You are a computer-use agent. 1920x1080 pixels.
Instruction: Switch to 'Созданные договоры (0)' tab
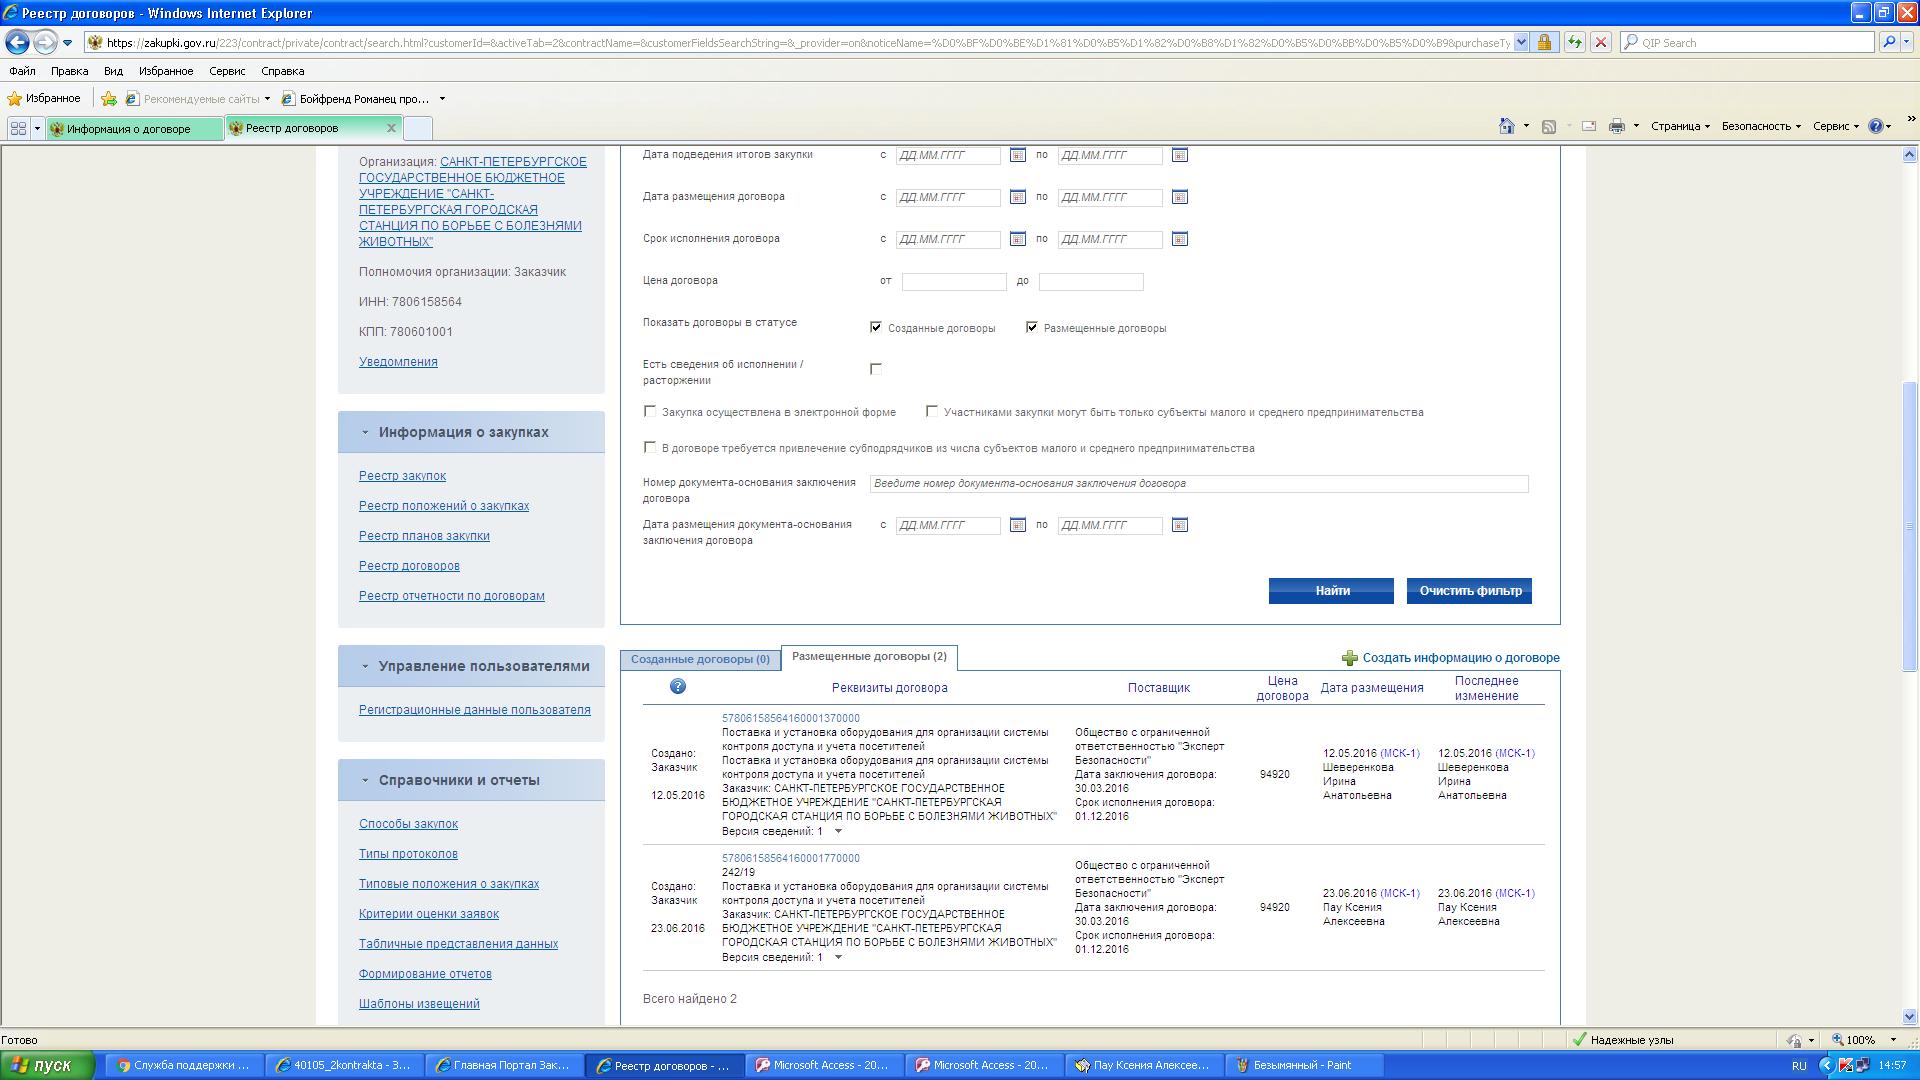(x=700, y=659)
